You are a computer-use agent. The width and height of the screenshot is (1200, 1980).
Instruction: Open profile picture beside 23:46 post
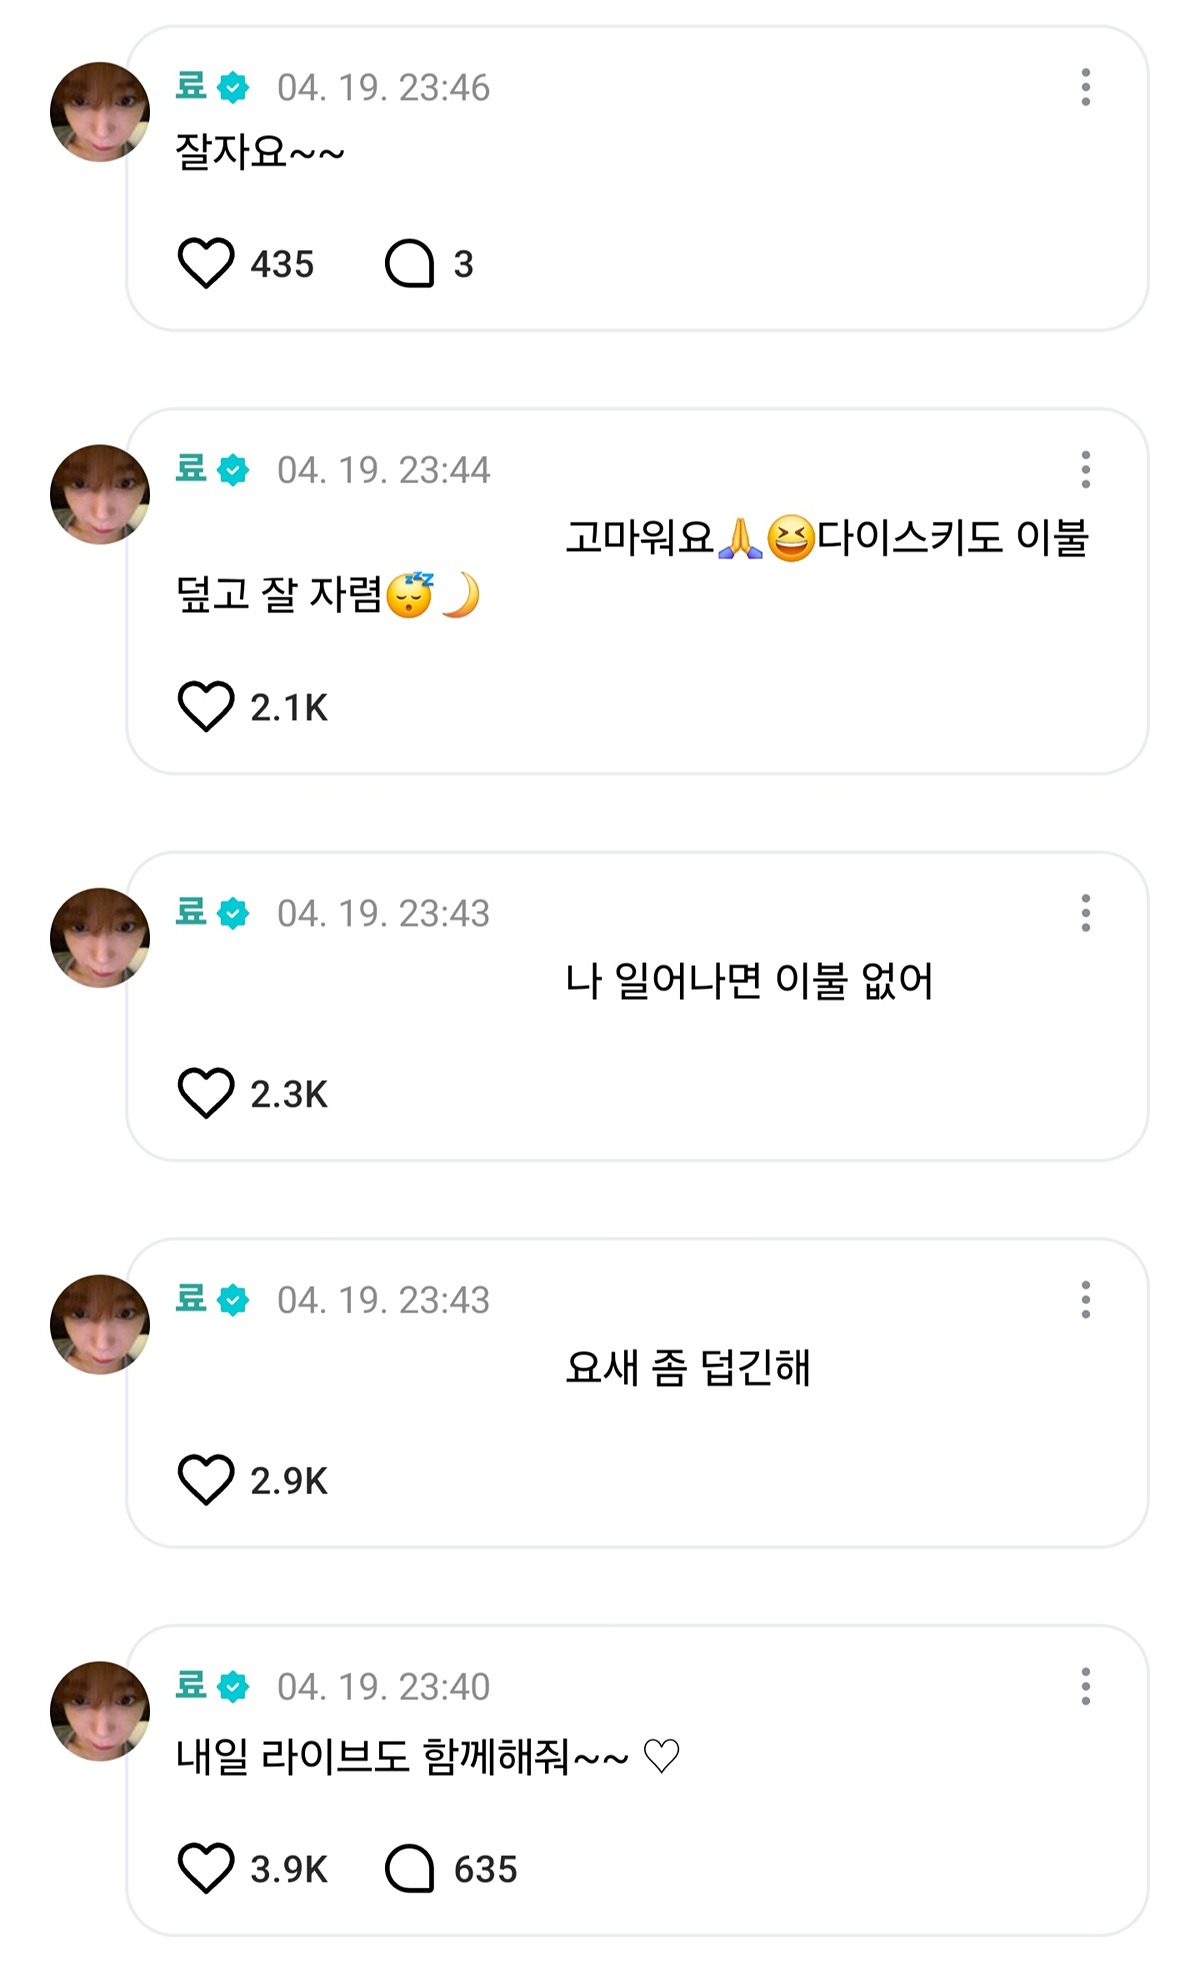coord(100,112)
